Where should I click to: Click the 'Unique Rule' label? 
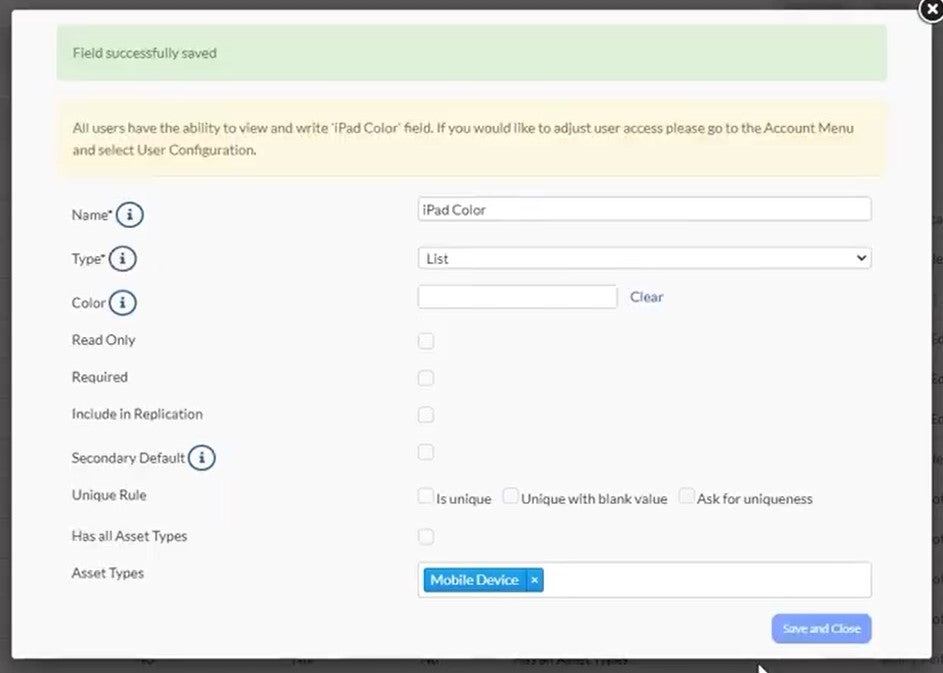[x=109, y=495]
